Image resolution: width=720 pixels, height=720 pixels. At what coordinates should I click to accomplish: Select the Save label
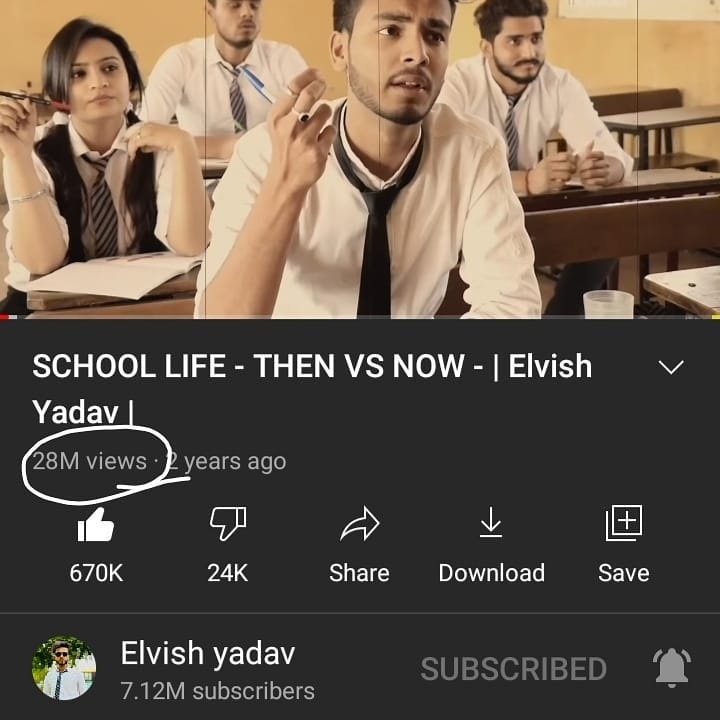click(624, 573)
